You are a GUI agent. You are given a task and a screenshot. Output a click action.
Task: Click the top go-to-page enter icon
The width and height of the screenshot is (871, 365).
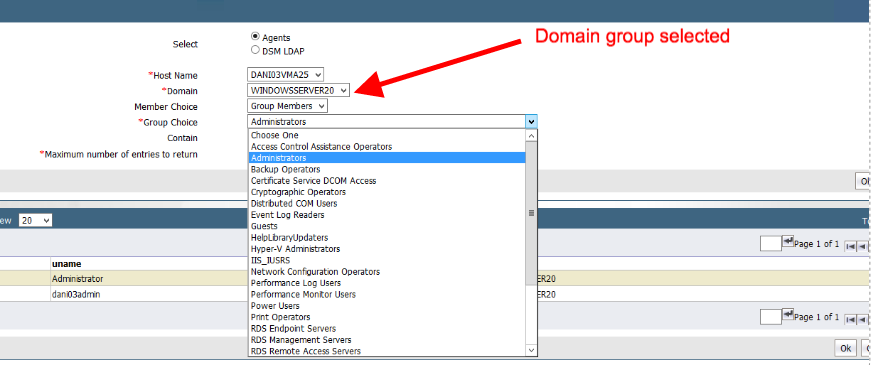[788, 242]
